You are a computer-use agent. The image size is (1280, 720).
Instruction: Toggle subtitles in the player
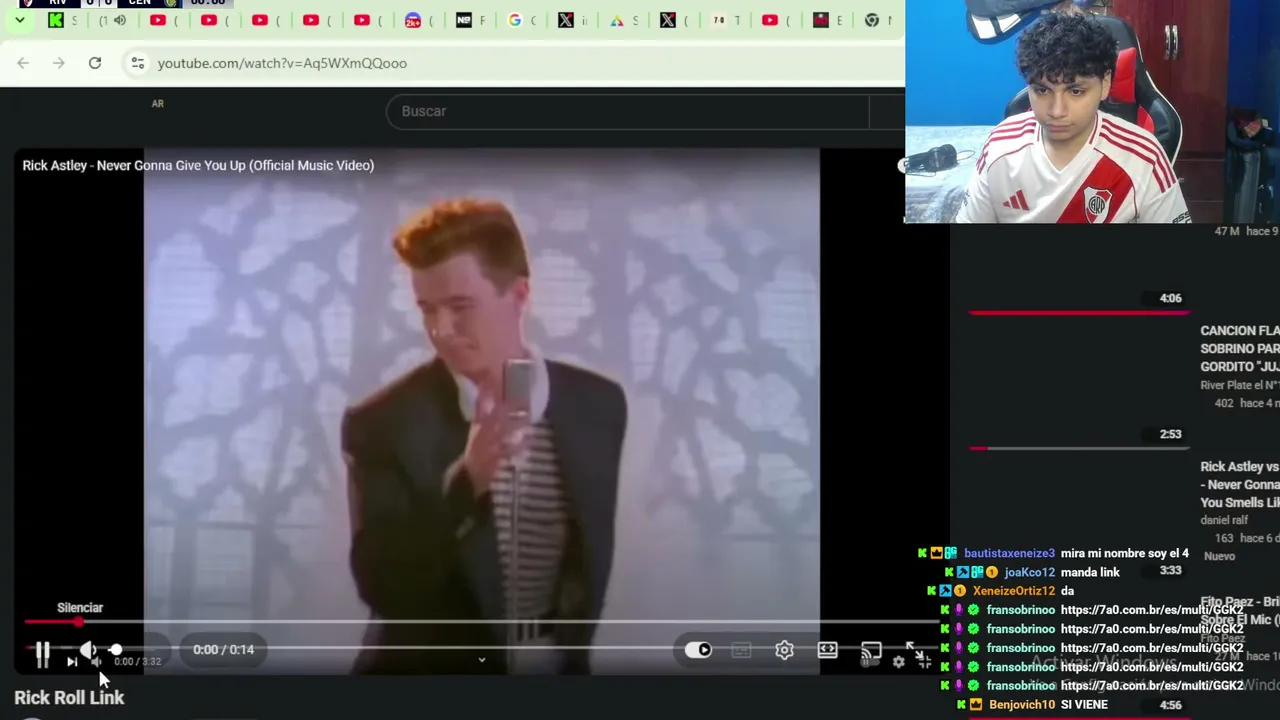(741, 650)
